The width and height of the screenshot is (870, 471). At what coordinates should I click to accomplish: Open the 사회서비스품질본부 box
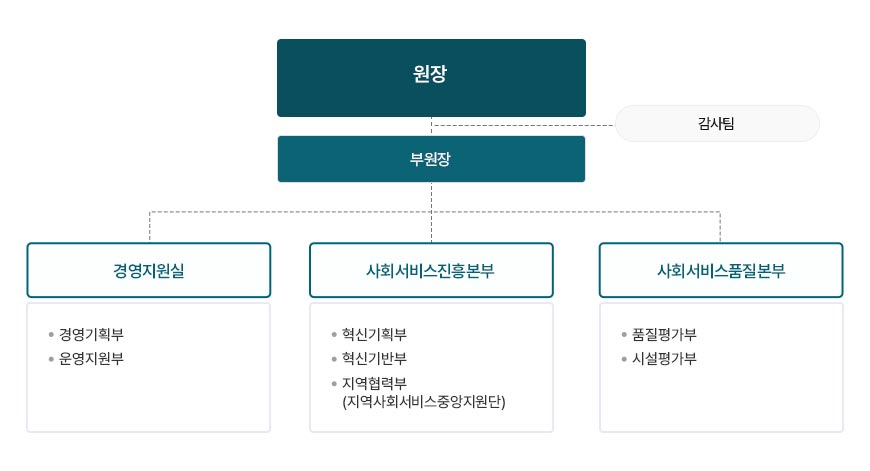pyautogui.click(x=721, y=270)
